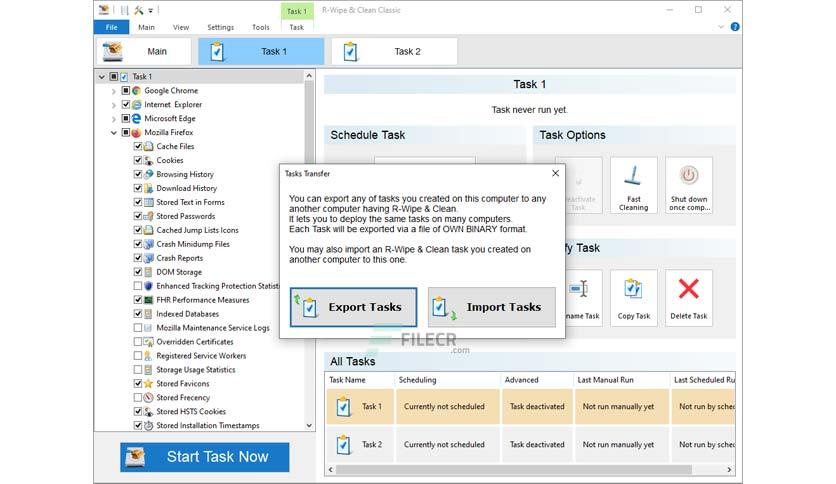The height and width of the screenshot is (484, 836).
Task: Open the Main ribbon menu
Action: click(146, 27)
